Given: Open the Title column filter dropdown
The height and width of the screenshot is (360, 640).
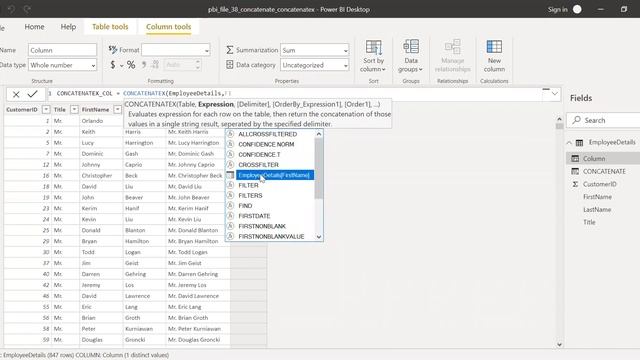Looking at the screenshot, I should [74, 109].
